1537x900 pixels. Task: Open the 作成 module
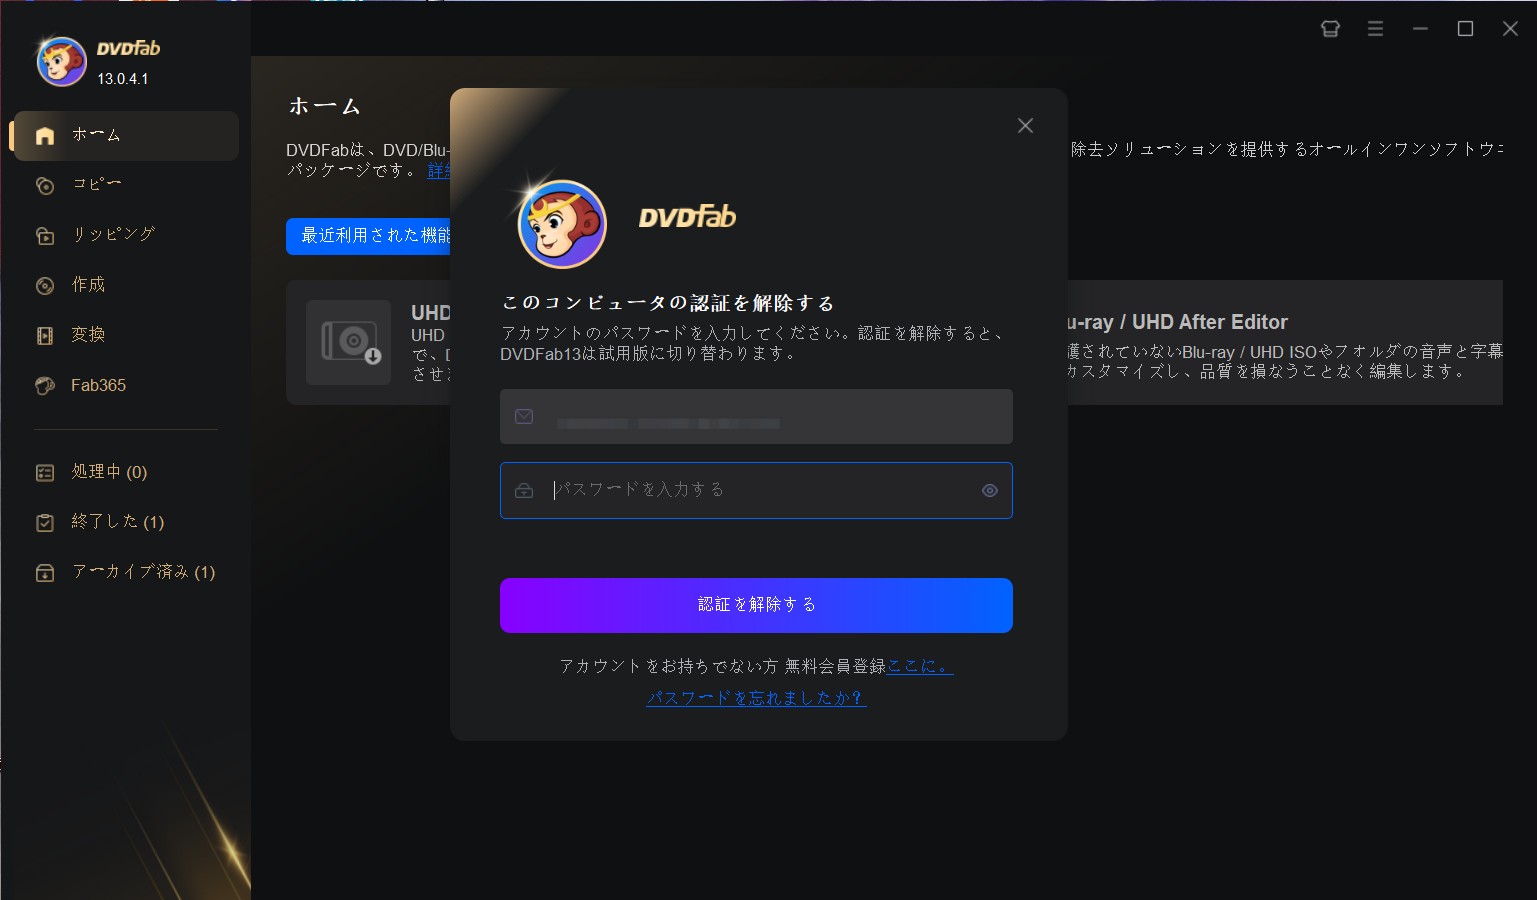(x=125, y=285)
